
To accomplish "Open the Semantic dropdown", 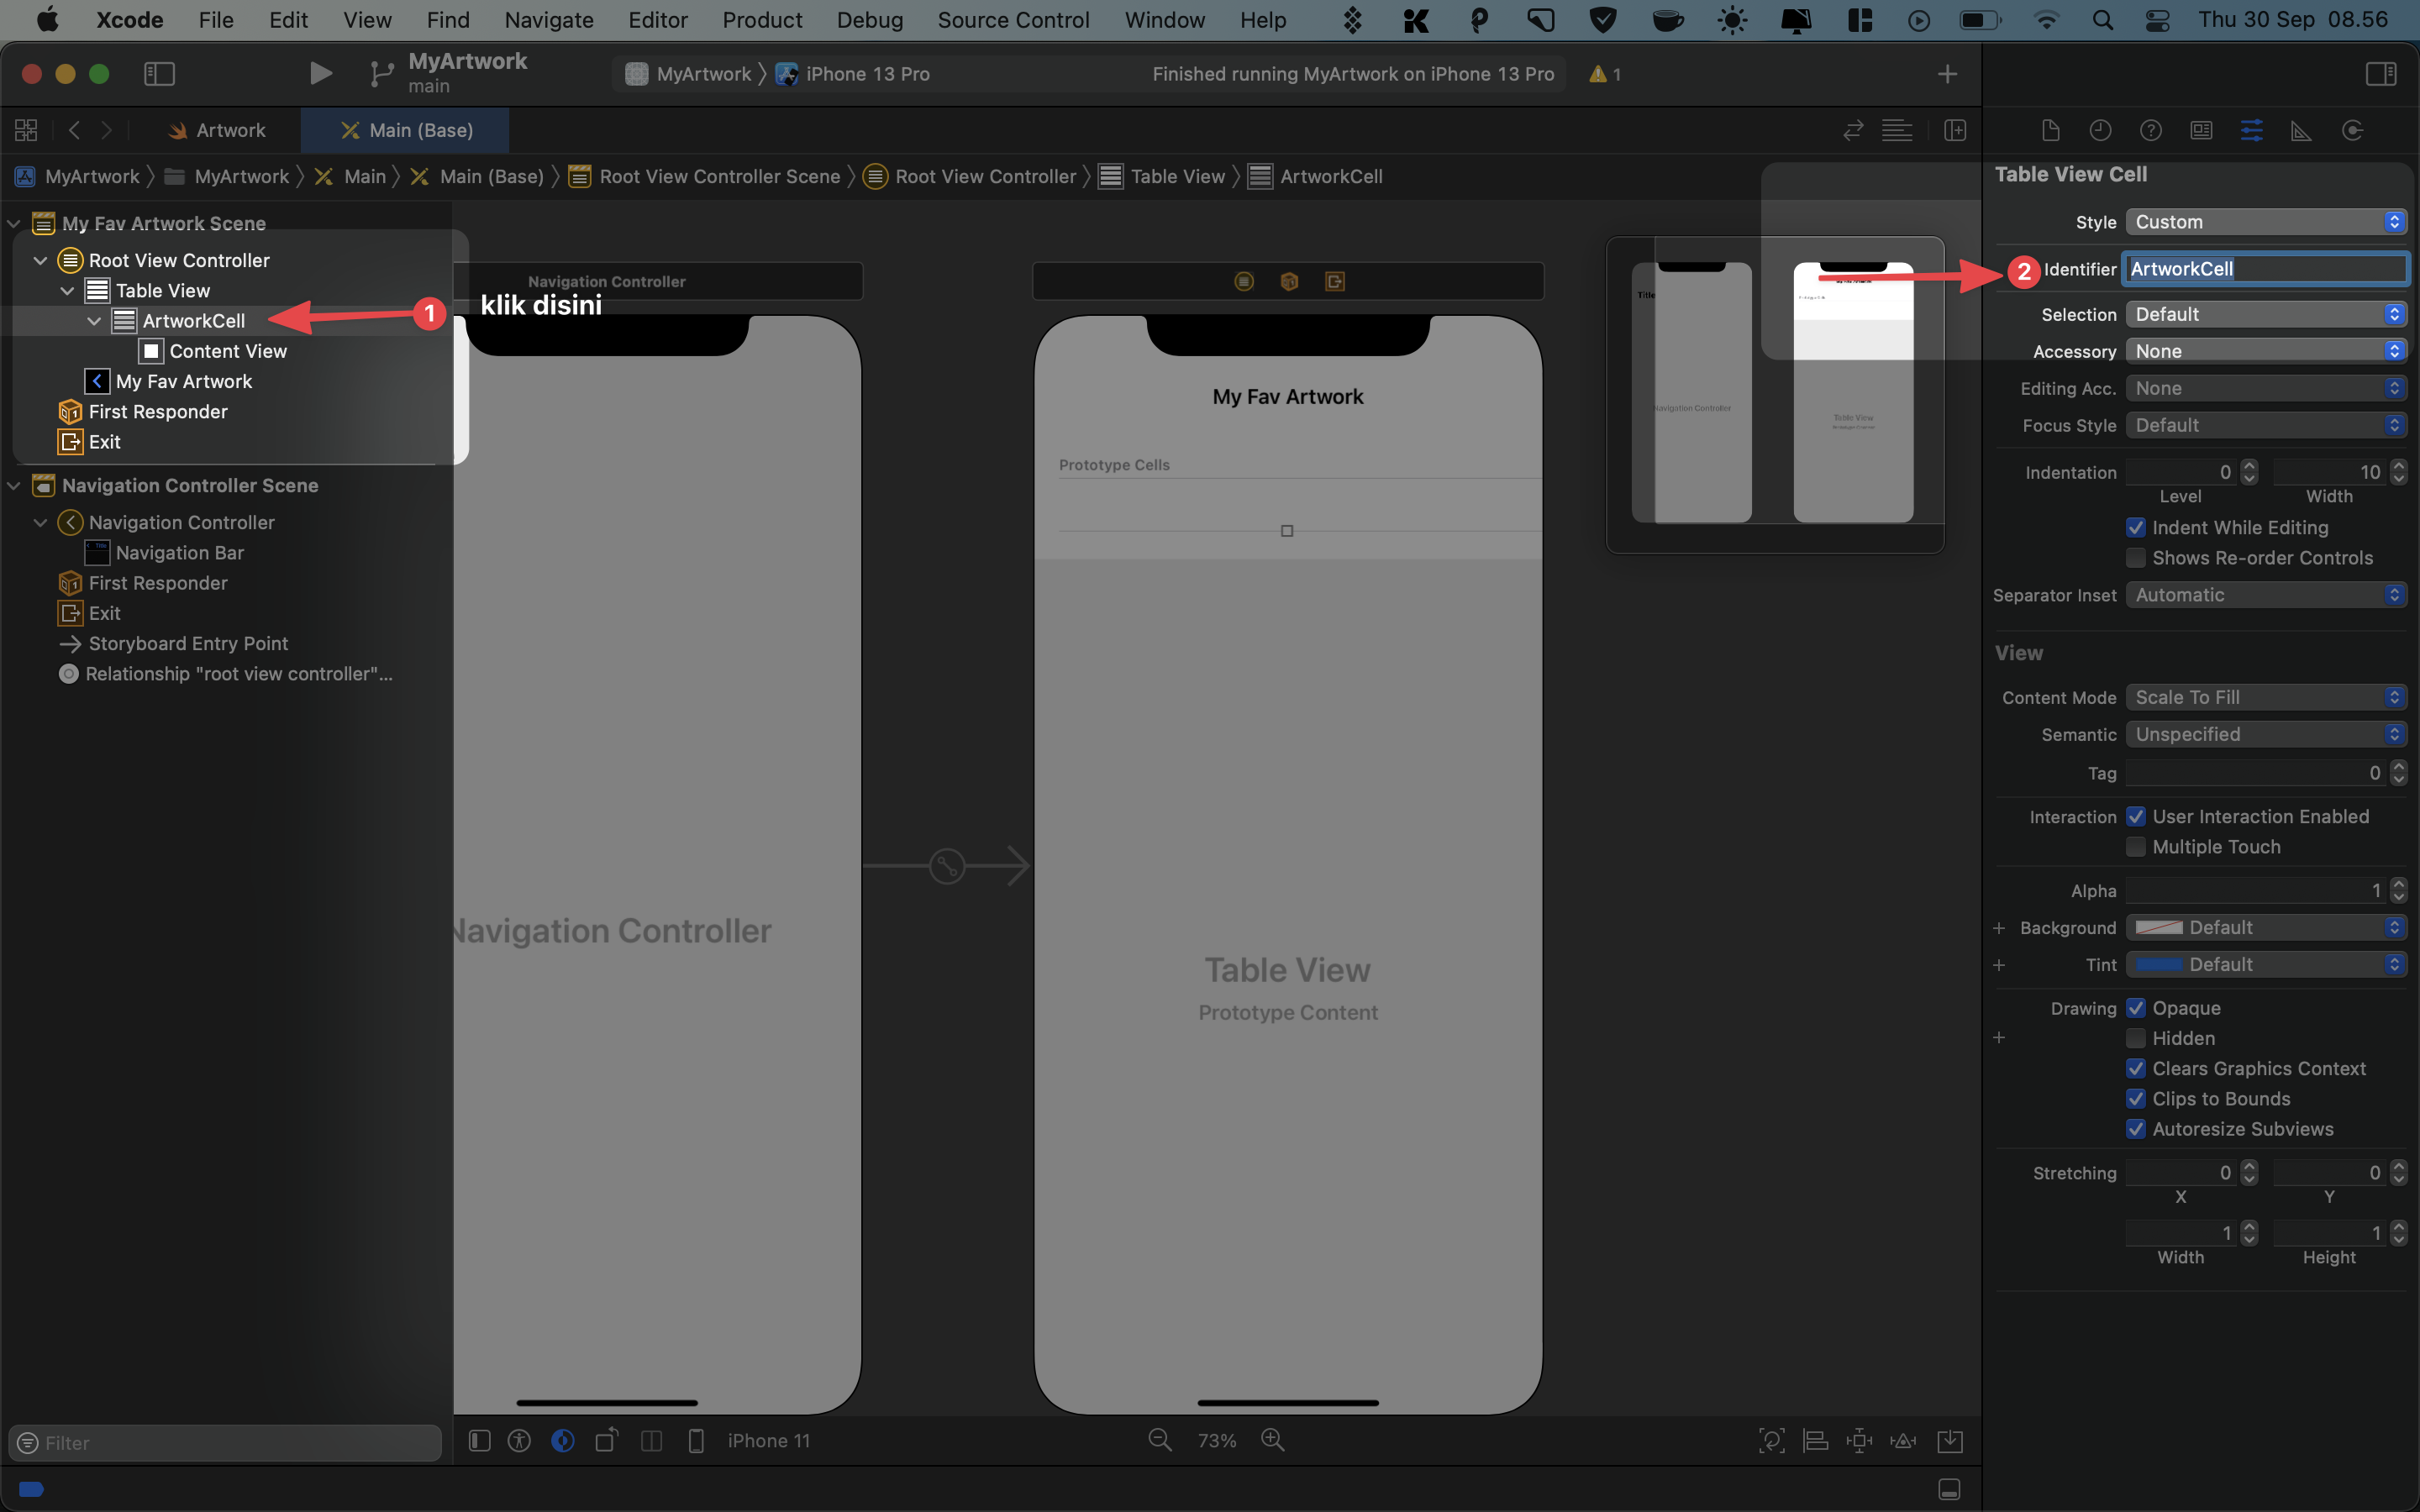I will tap(2265, 734).
